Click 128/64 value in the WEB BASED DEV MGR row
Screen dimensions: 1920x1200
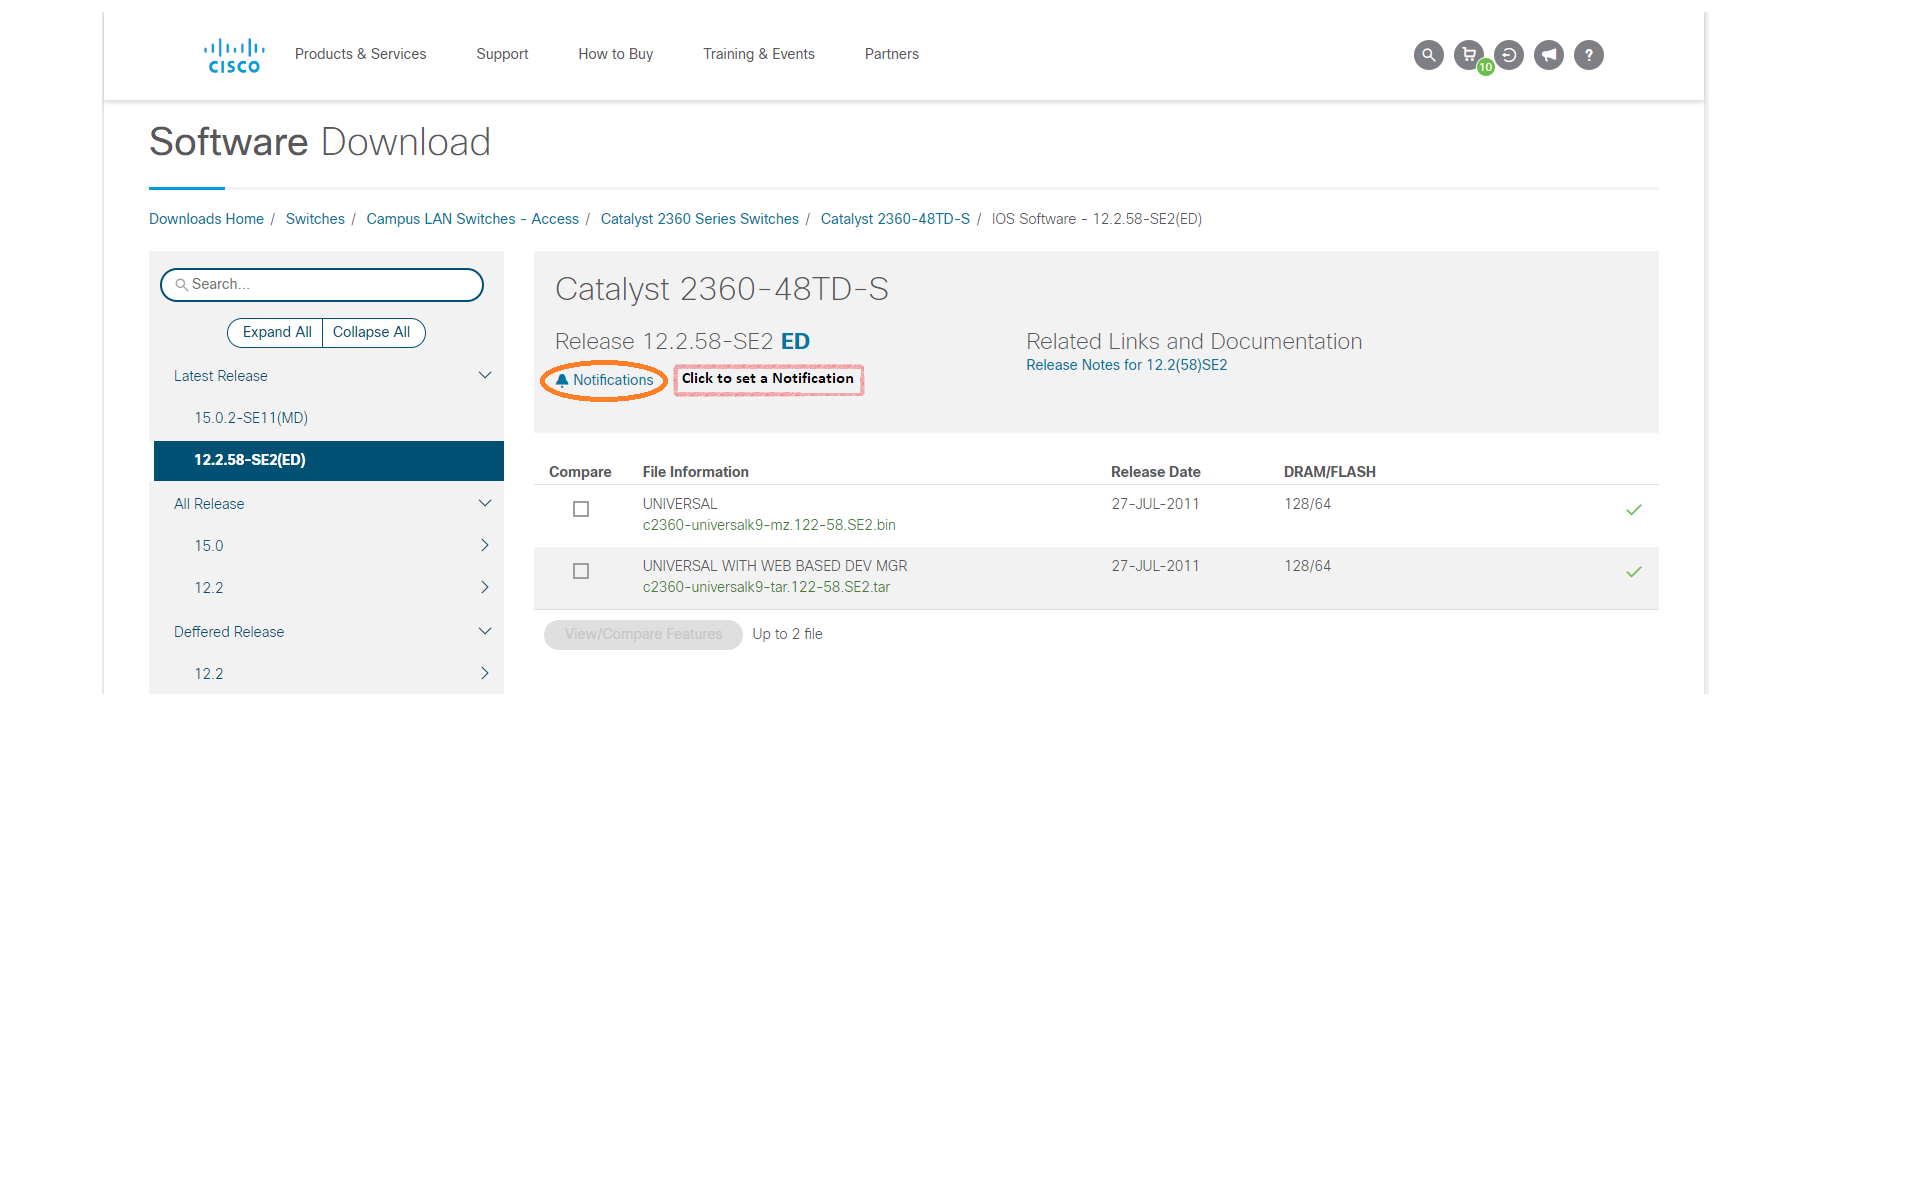pos(1307,566)
